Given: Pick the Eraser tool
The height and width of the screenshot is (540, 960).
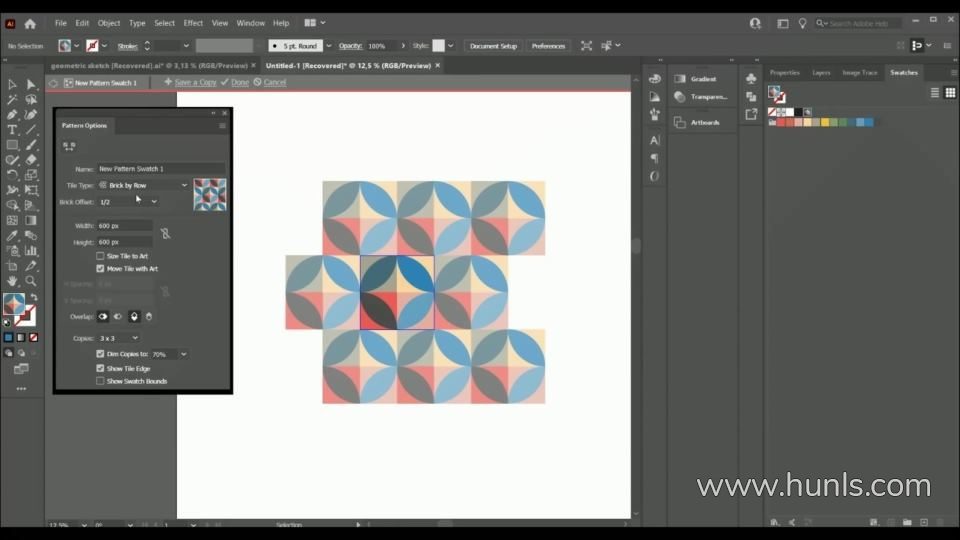Looking at the screenshot, I should pyautogui.click(x=31, y=160).
